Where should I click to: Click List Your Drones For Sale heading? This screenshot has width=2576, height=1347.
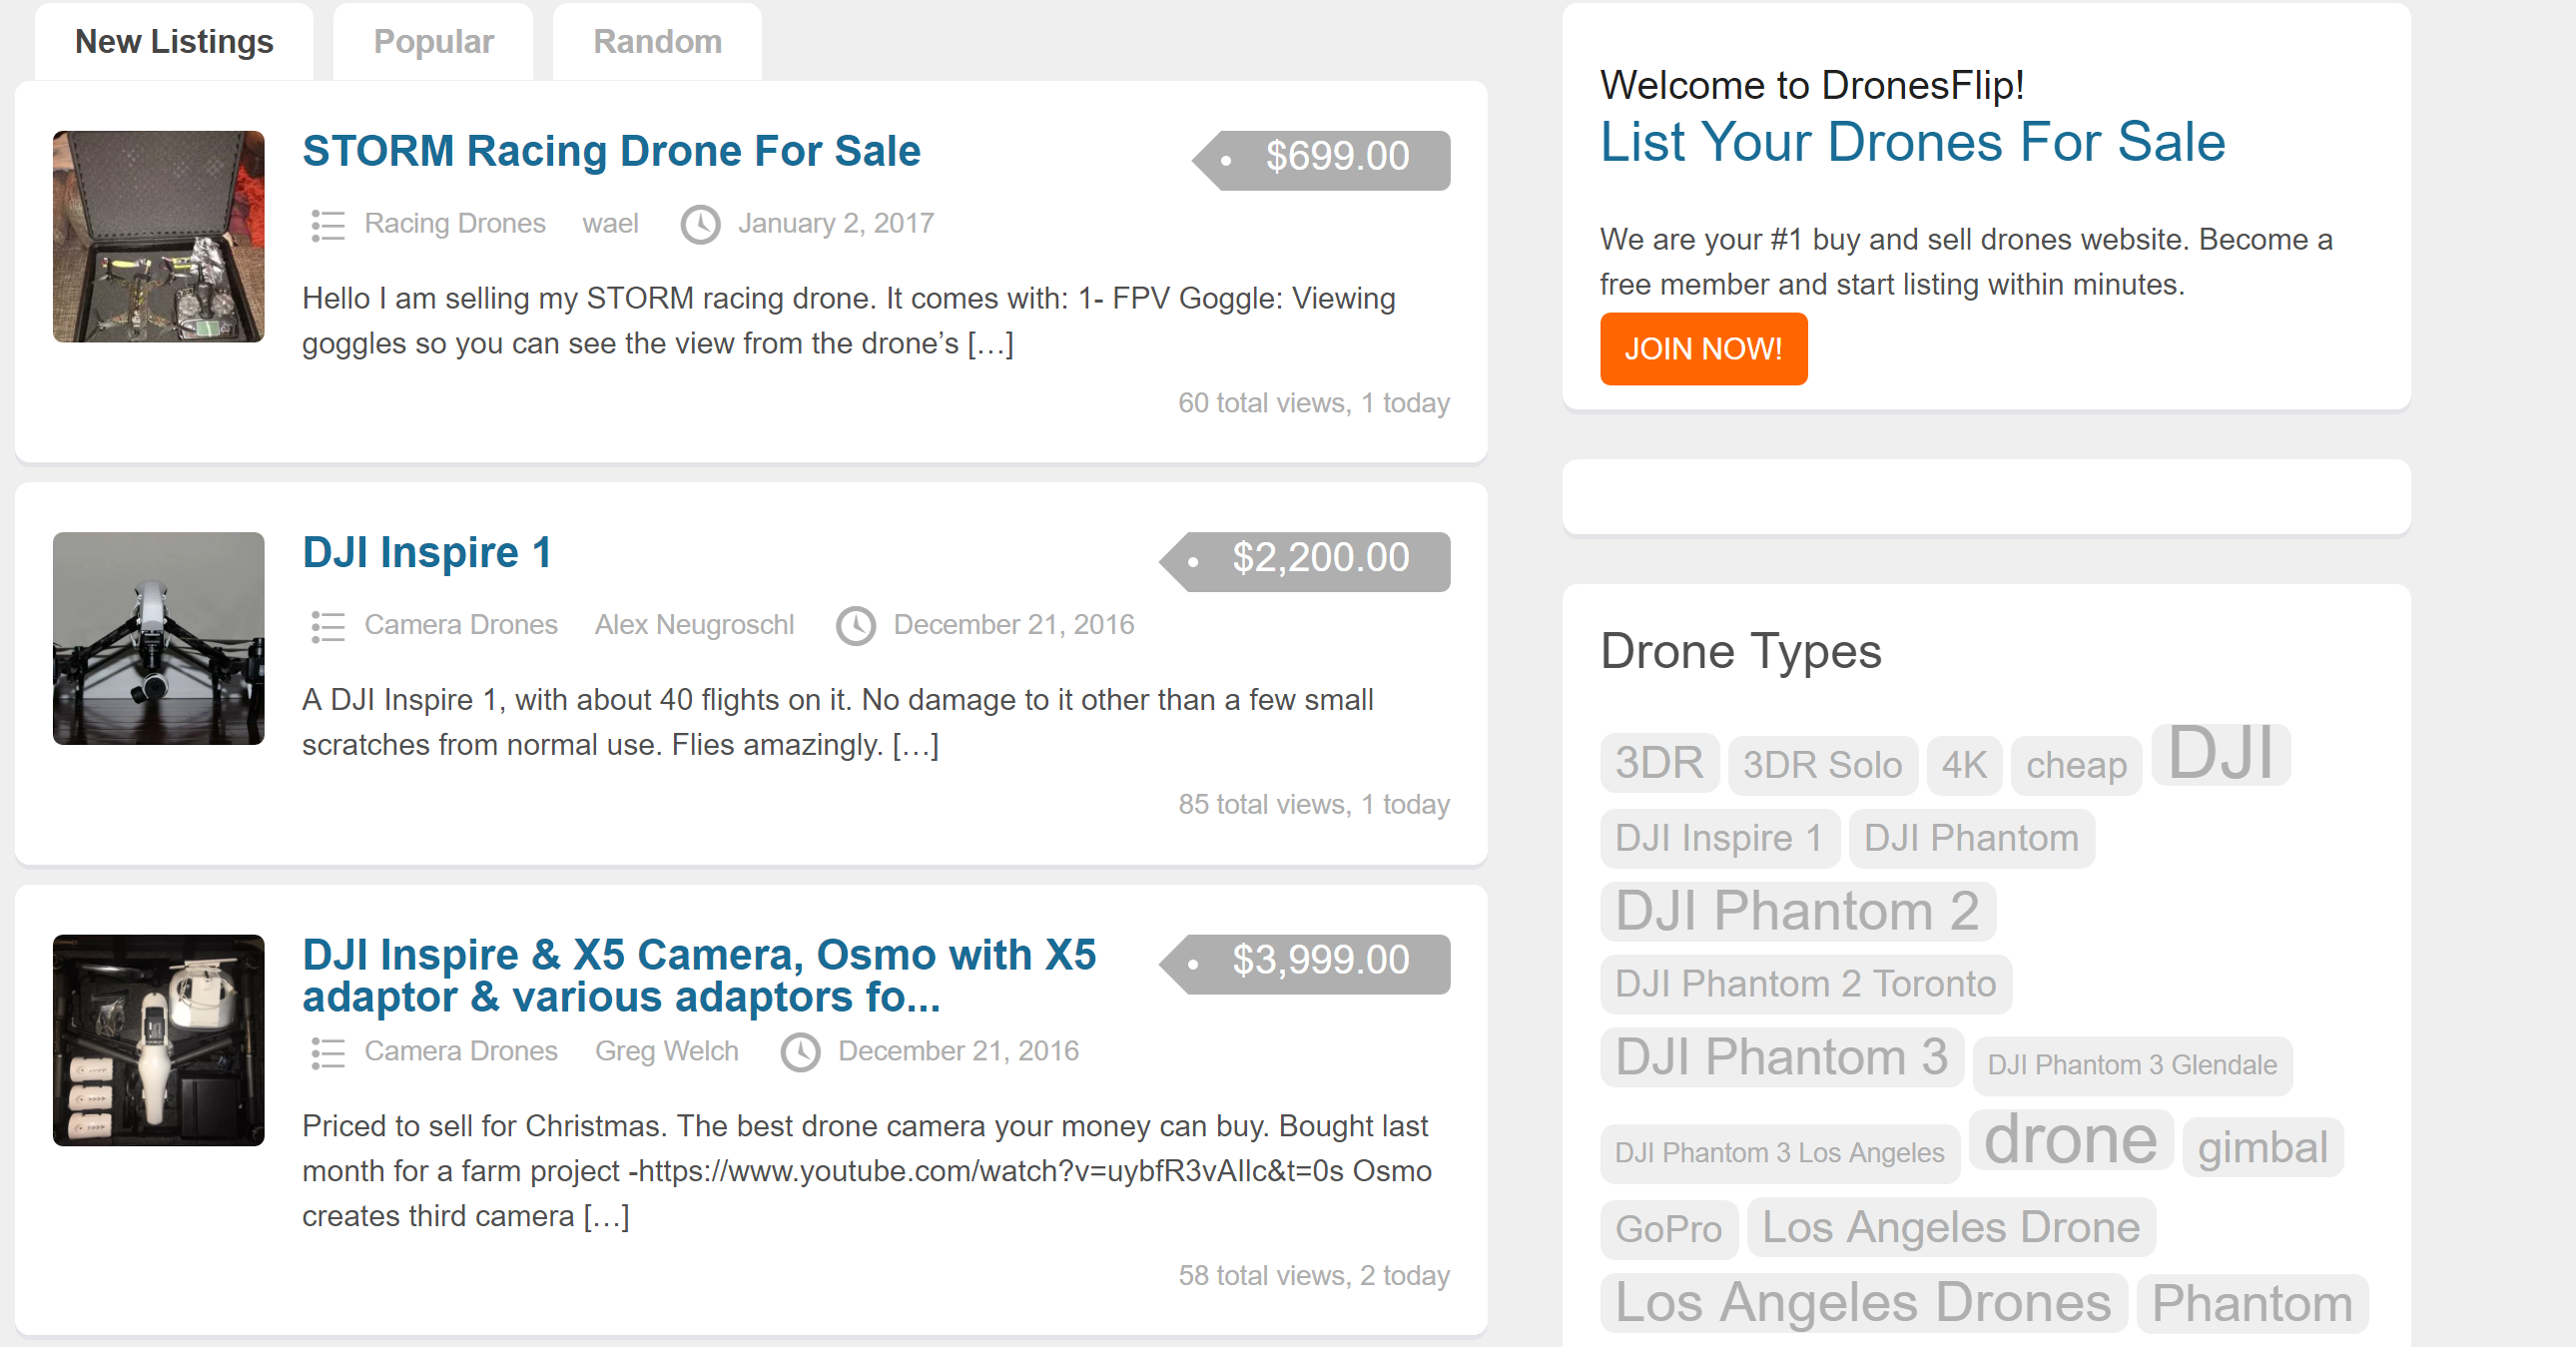pyautogui.click(x=1912, y=142)
